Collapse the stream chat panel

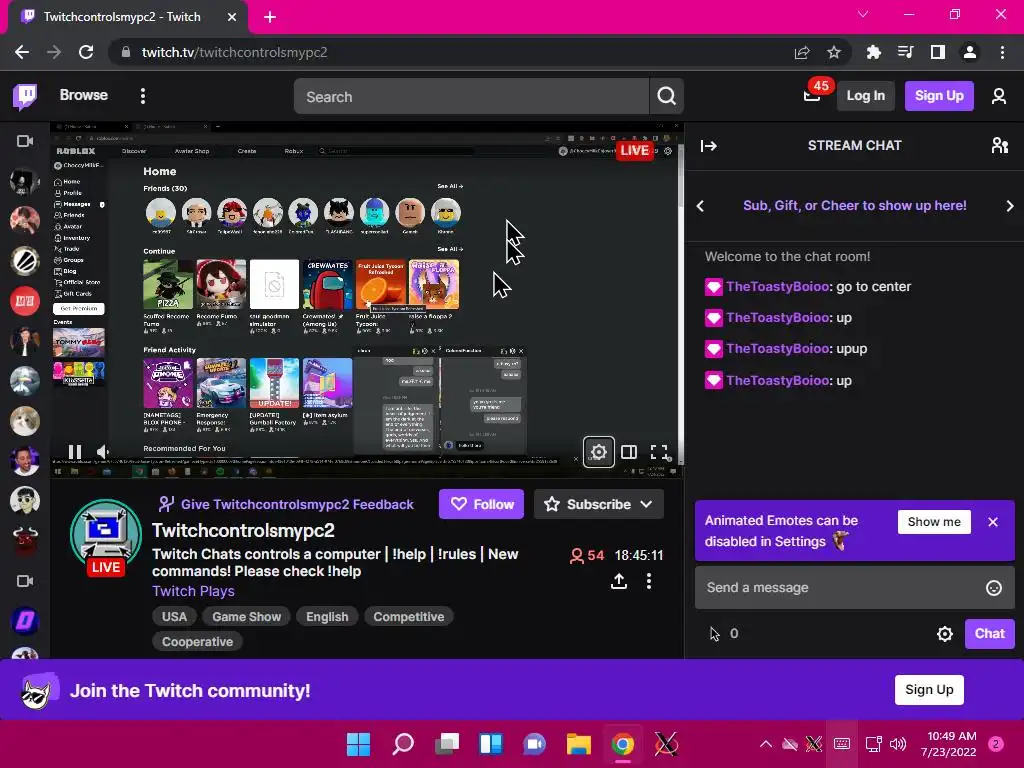click(709, 146)
